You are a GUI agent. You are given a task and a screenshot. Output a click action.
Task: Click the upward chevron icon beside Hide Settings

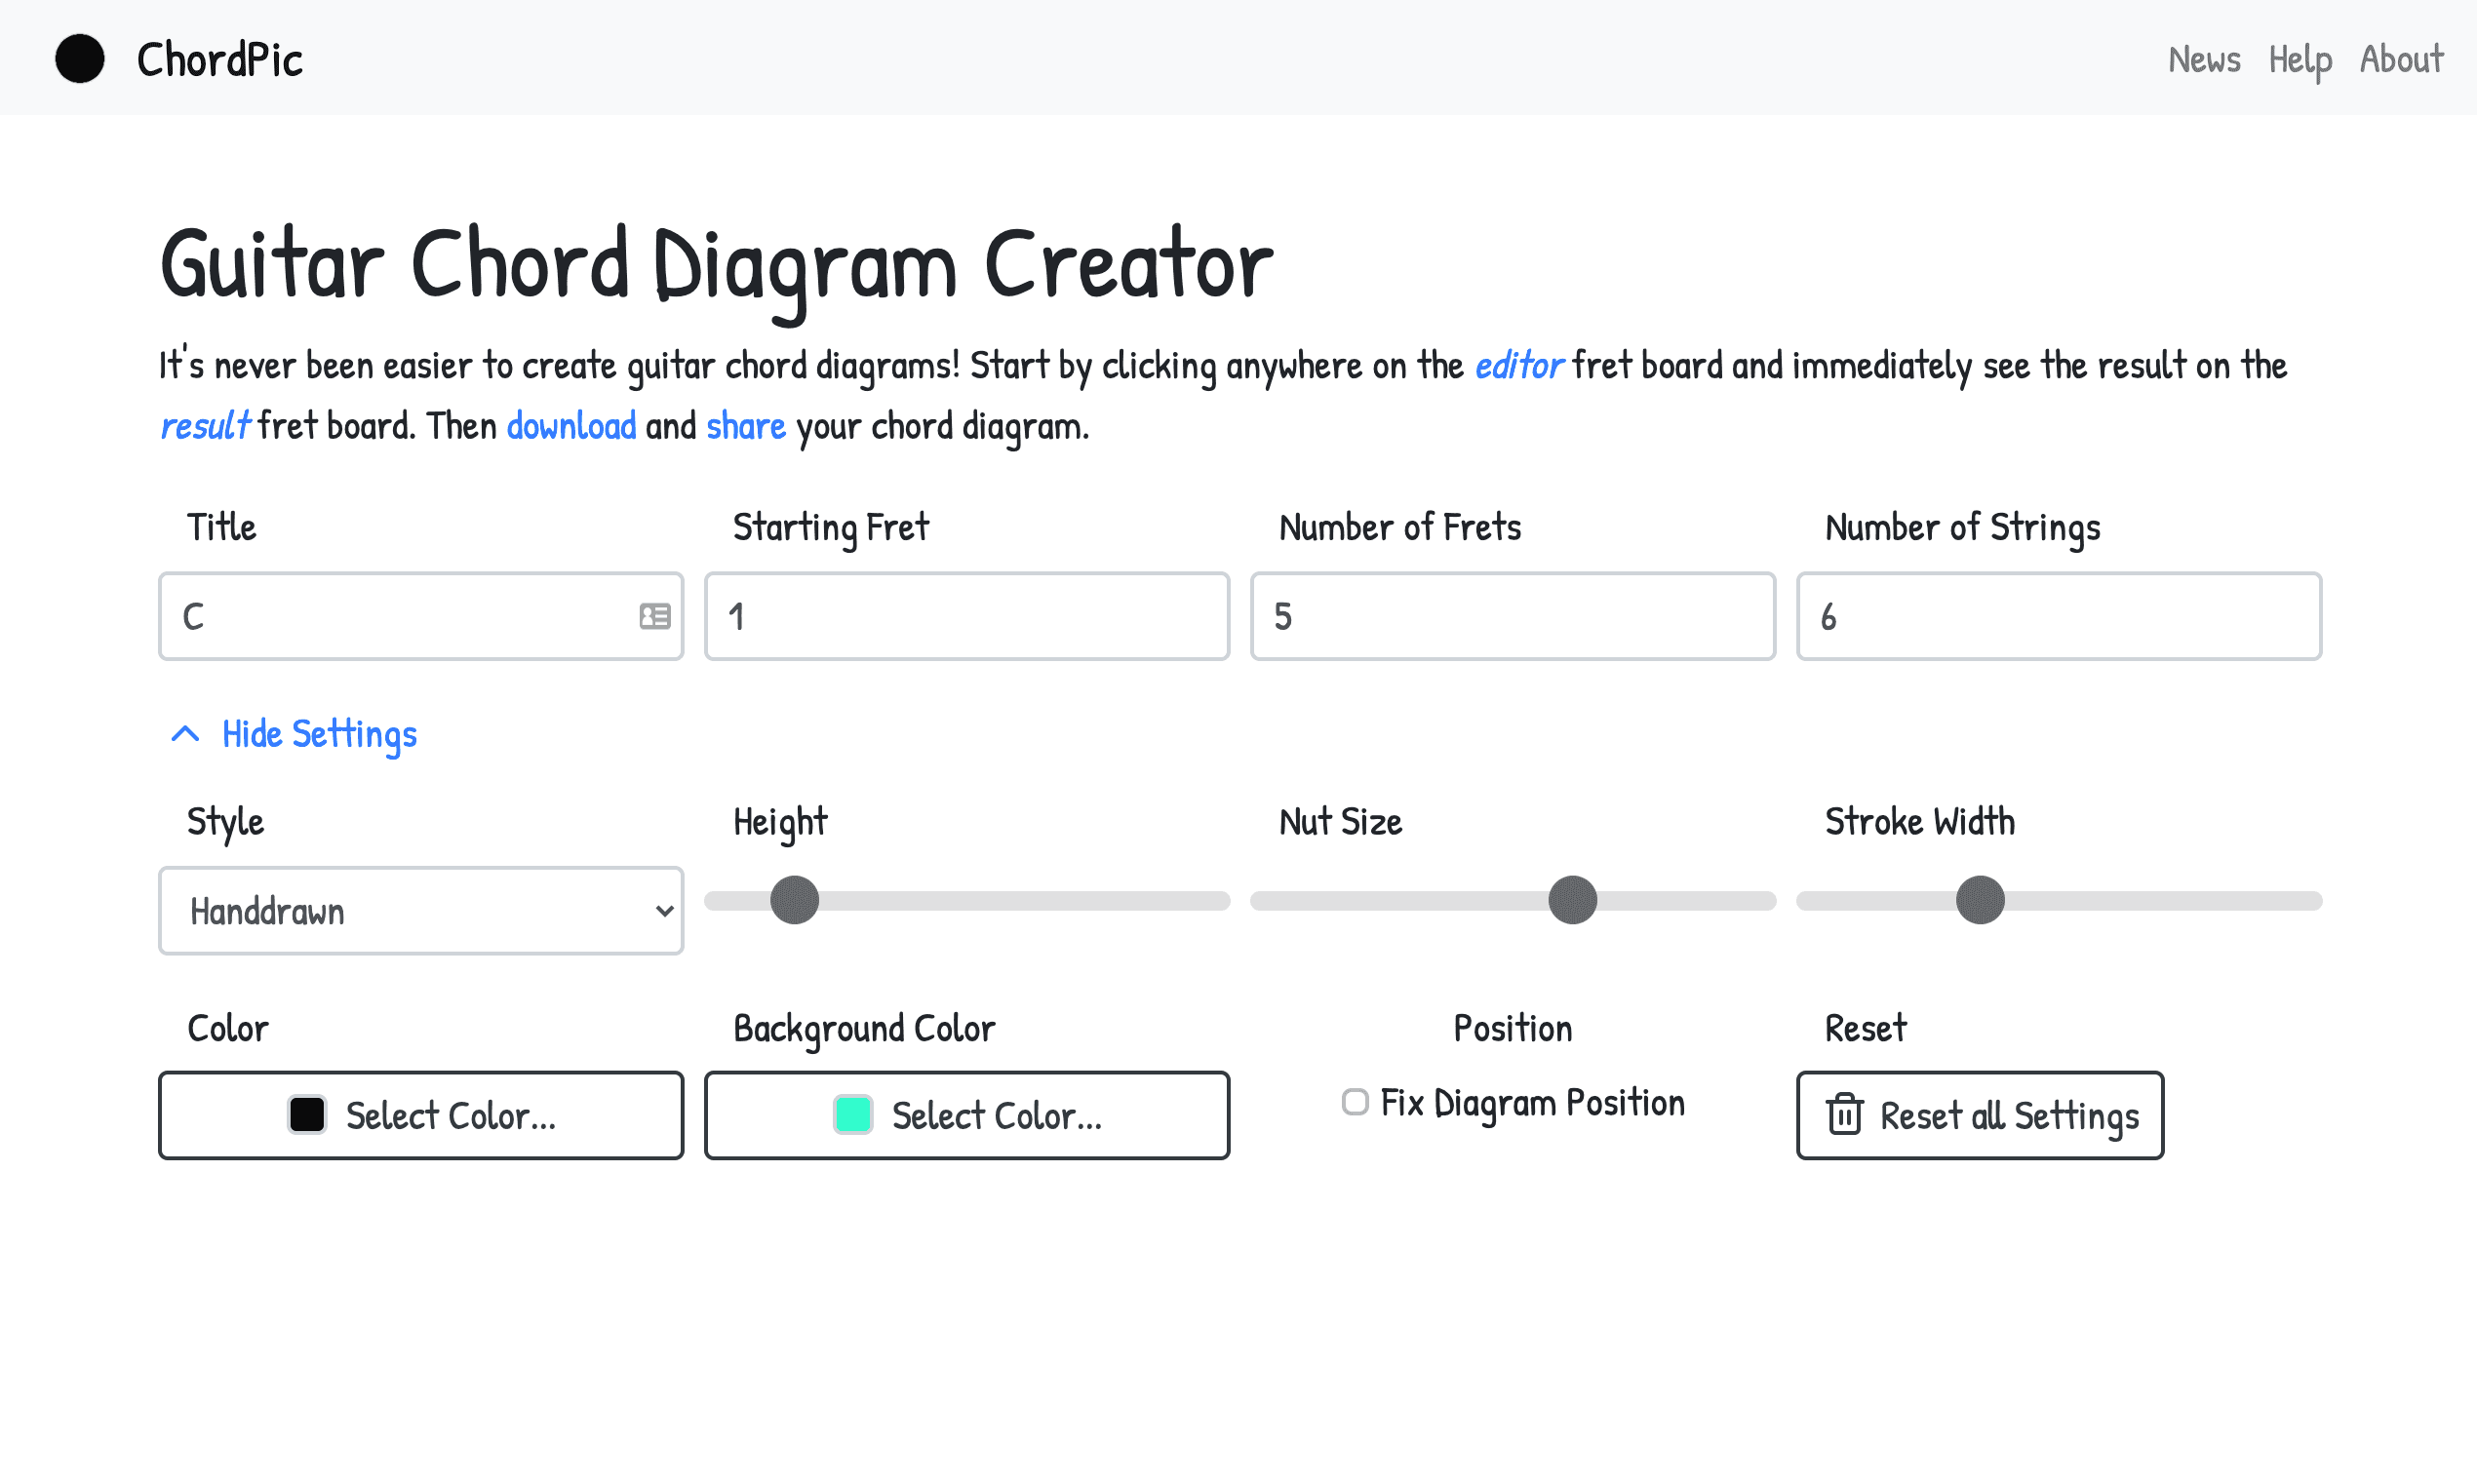click(185, 734)
